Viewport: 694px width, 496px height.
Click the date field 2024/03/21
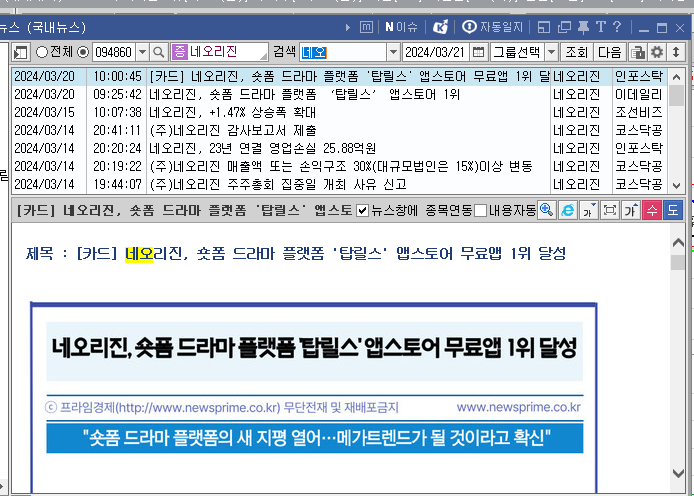click(x=435, y=52)
